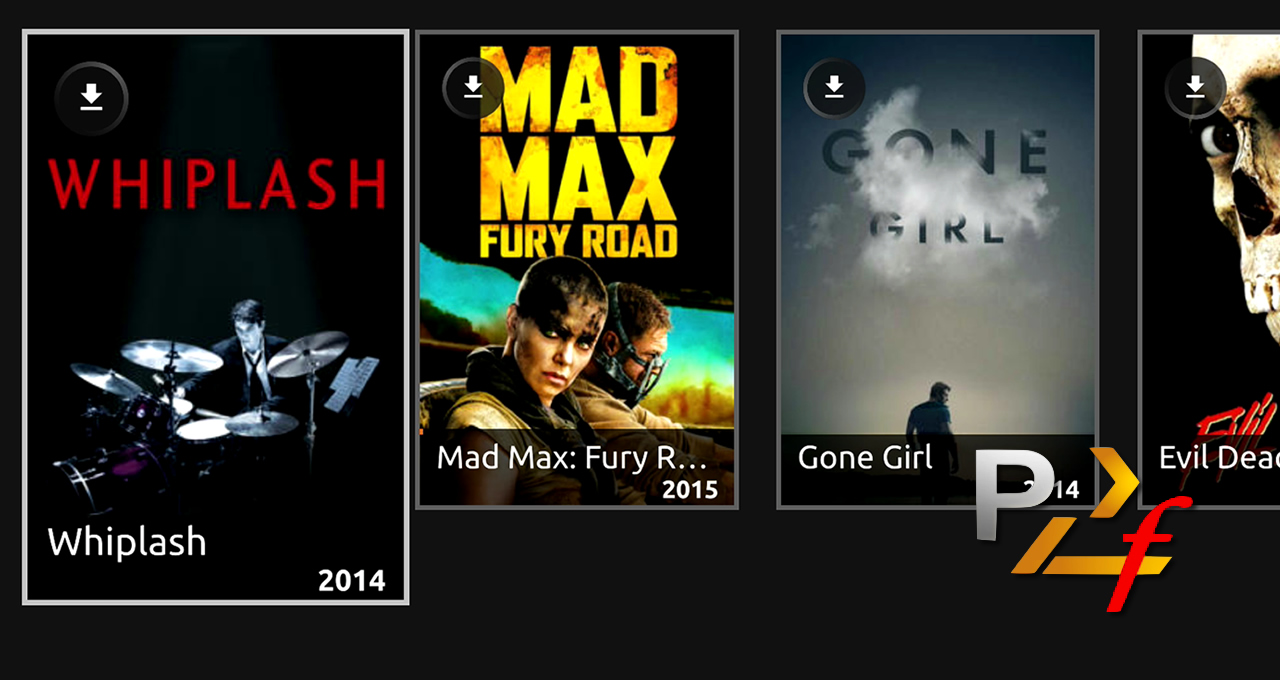This screenshot has height=680, width=1280.
Task: Click the 2014 year label on the Whiplash card
Action: pyautogui.click(x=351, y=580)
